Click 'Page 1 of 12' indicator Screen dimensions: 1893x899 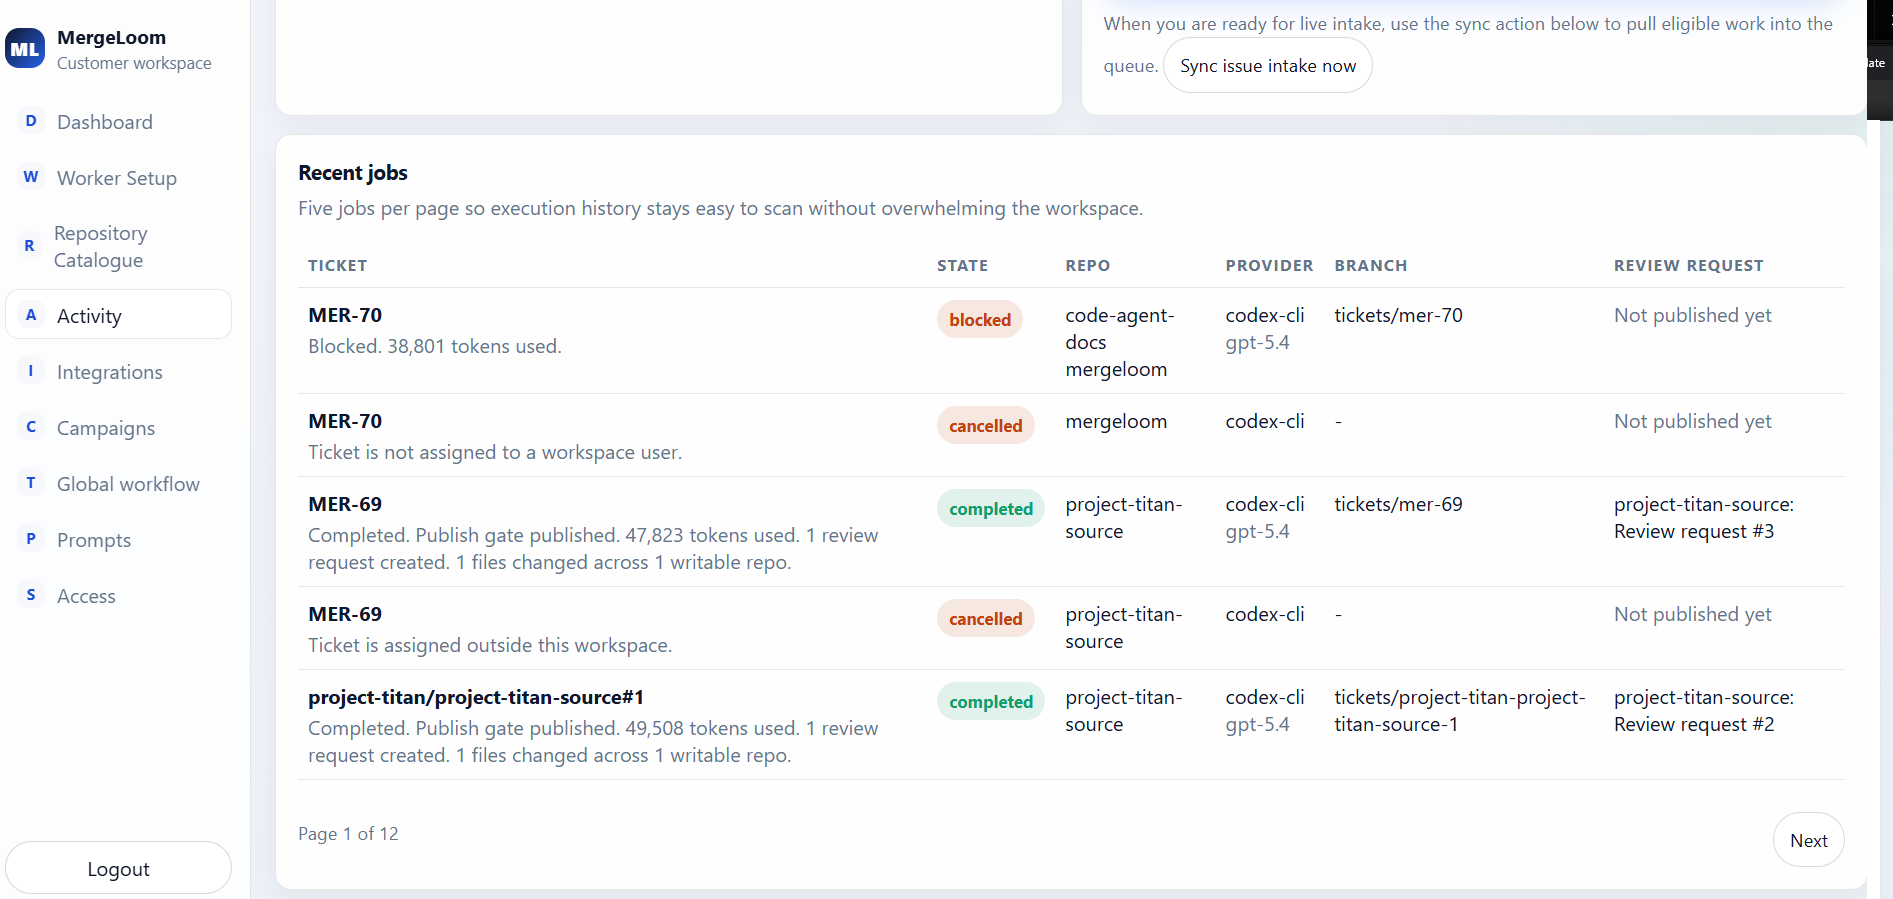click(348, 834)
